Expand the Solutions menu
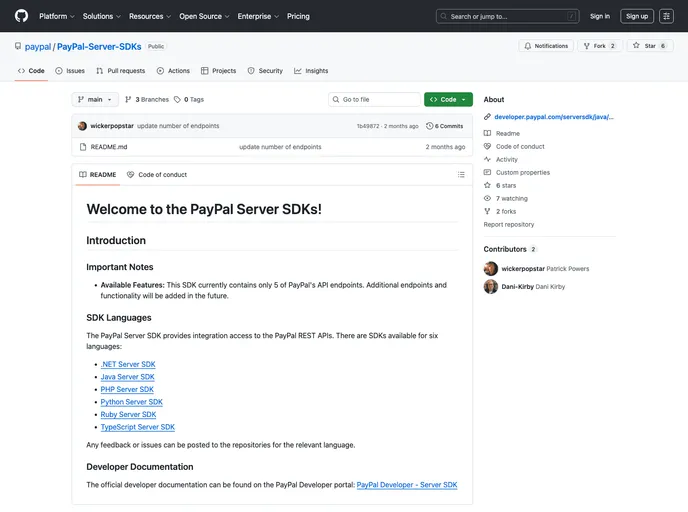 pos(102,16)
